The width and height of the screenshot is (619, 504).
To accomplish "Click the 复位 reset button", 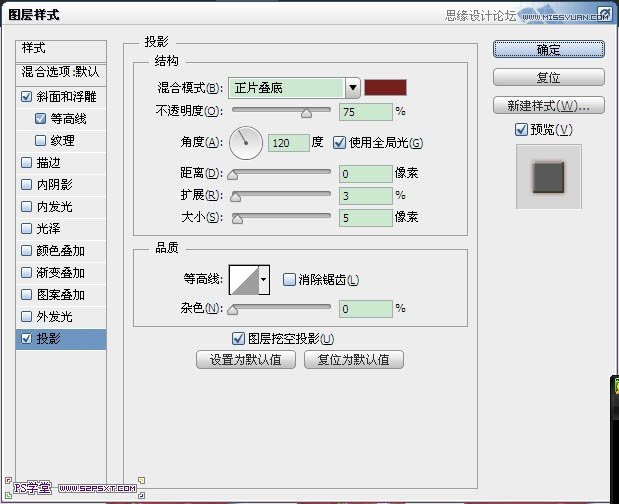I will click(x=549, y=77).
